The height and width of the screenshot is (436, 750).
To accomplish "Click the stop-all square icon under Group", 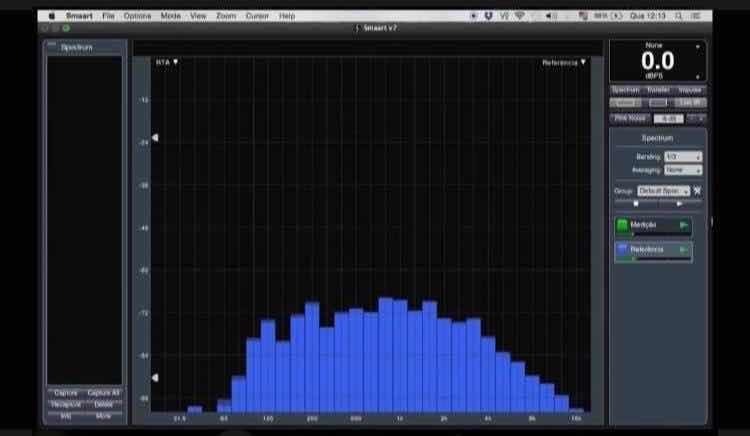I will (x=636, y=204).
